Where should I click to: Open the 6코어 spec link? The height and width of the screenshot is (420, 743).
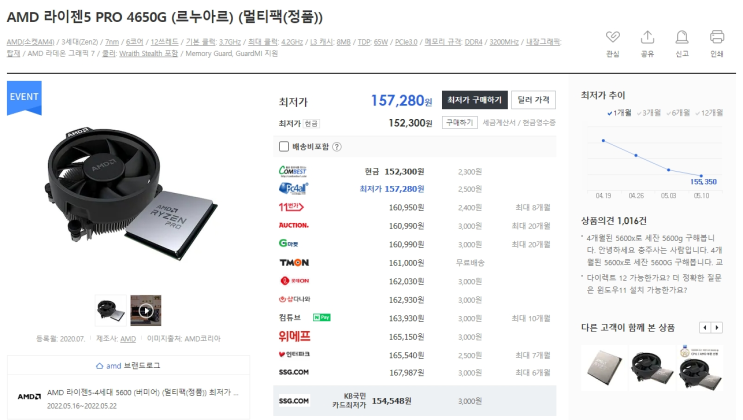pos(135,42)
